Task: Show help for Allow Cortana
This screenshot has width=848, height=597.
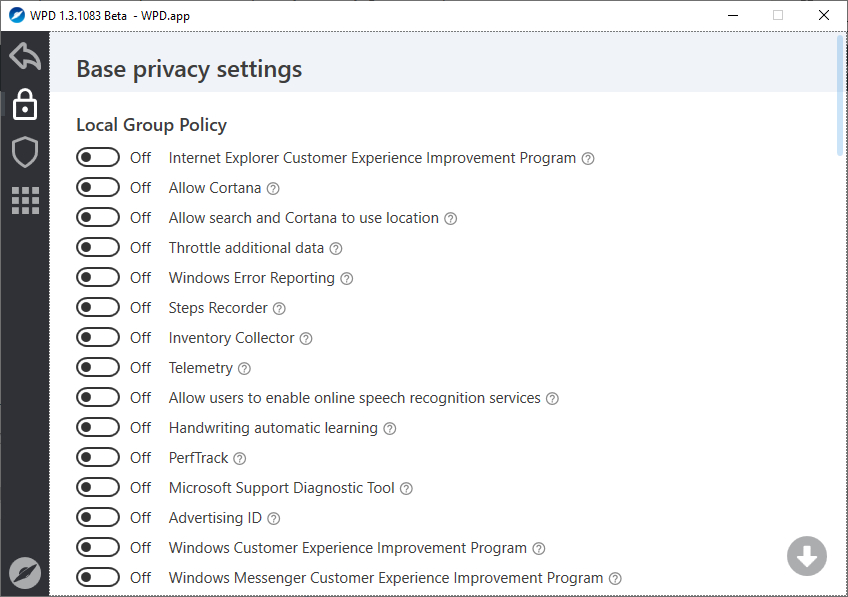Action: [273, 188]
